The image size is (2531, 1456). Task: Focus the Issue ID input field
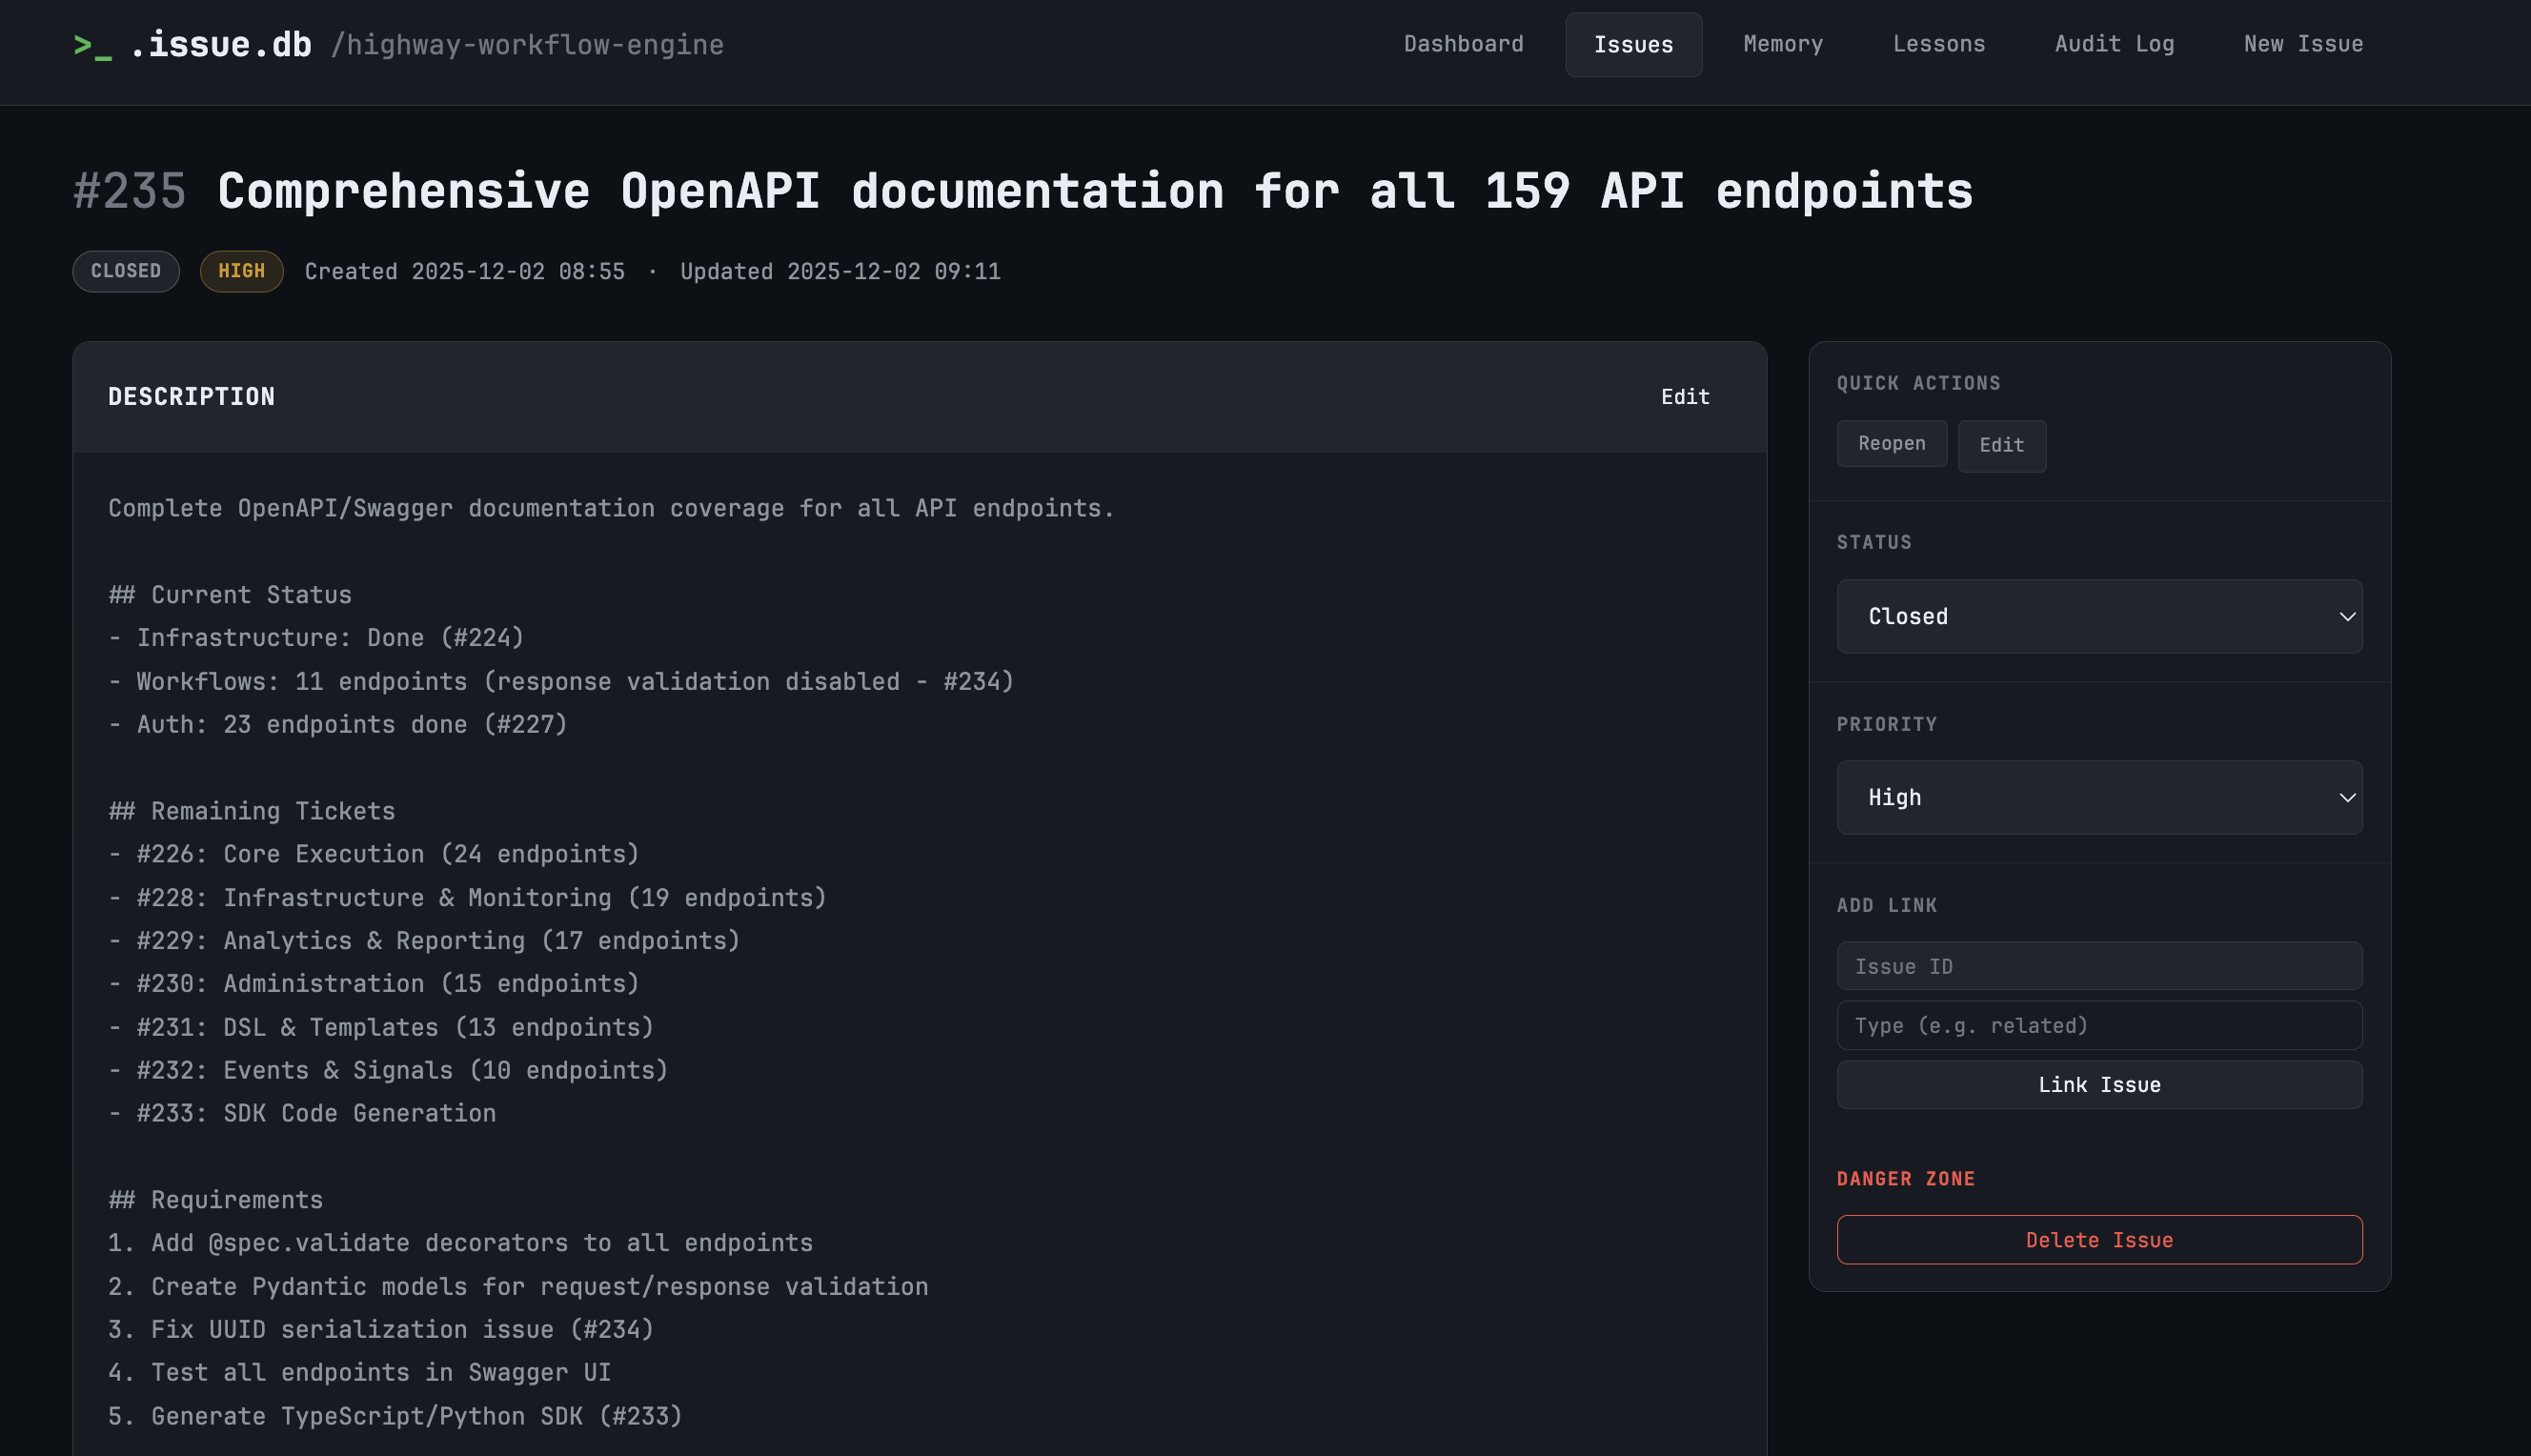[2099, 966]
